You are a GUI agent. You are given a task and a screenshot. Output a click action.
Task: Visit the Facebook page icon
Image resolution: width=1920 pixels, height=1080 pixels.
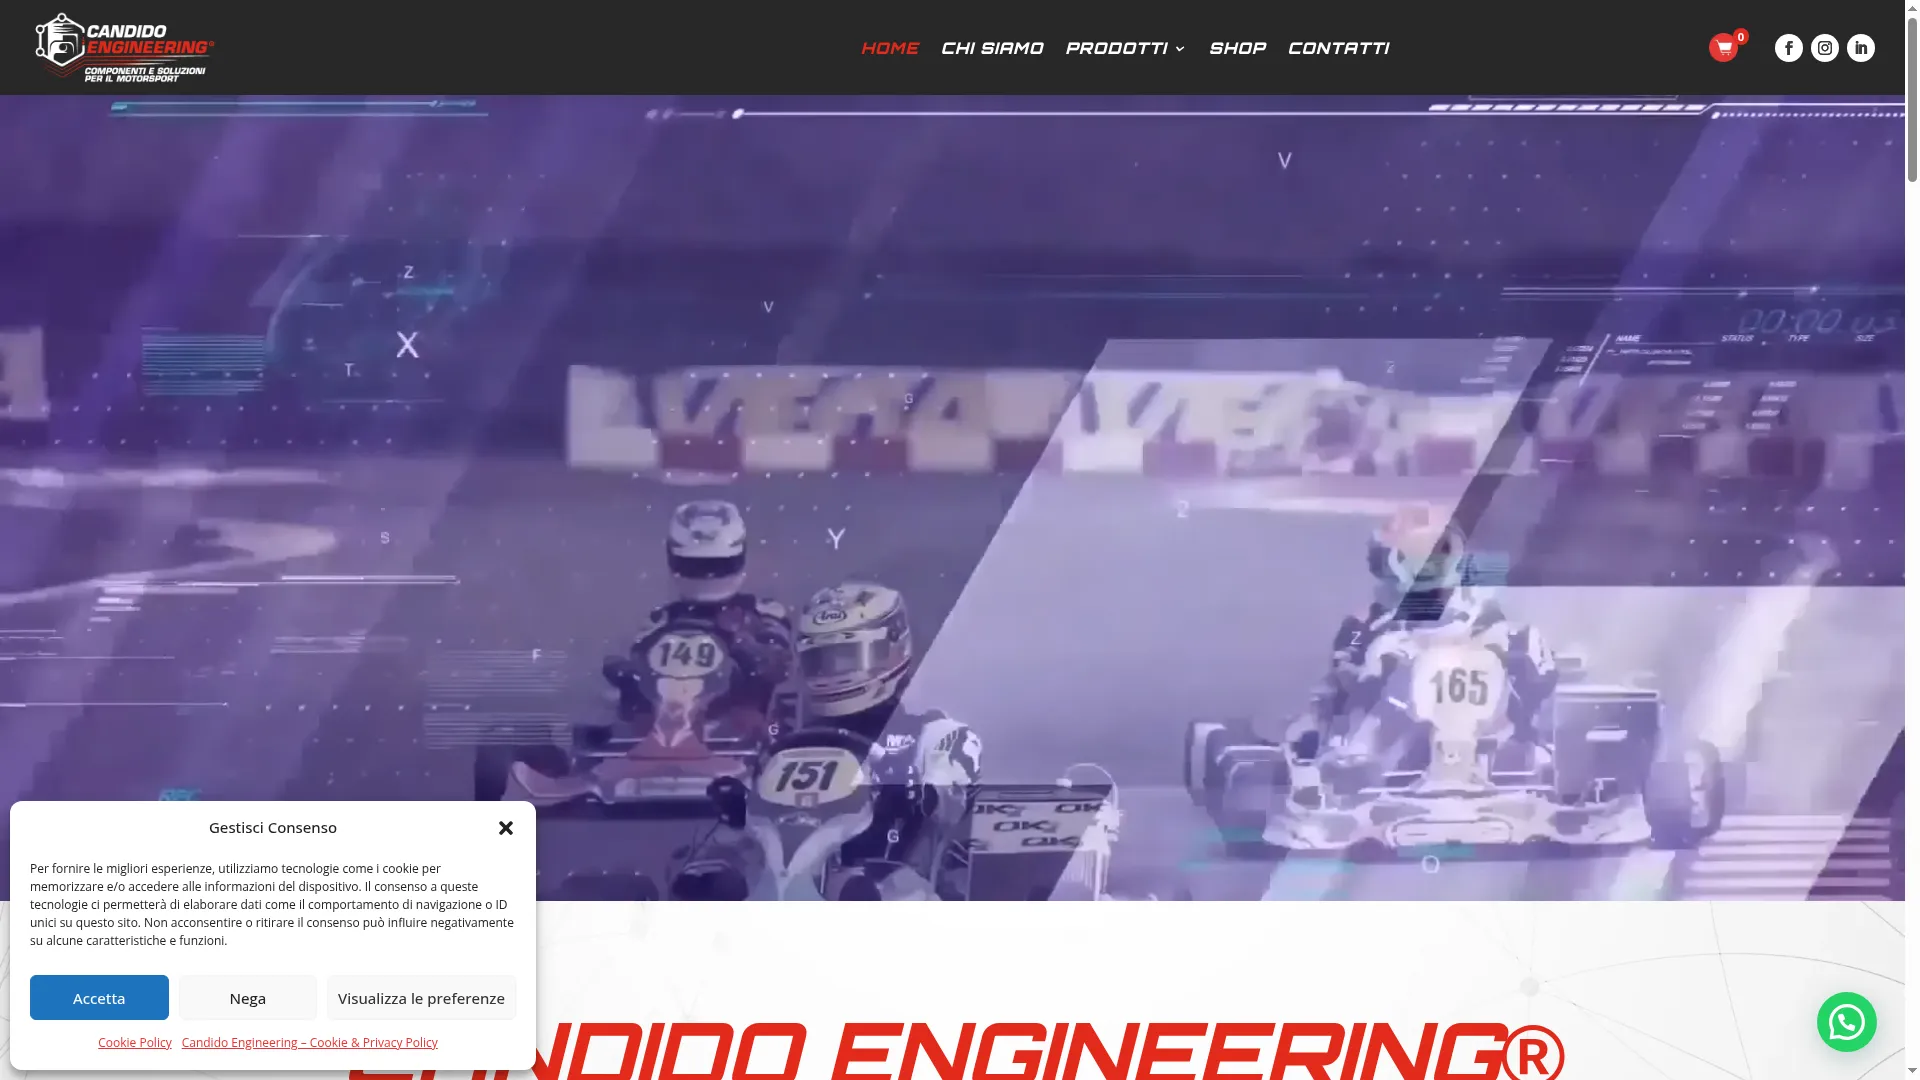1789,48
